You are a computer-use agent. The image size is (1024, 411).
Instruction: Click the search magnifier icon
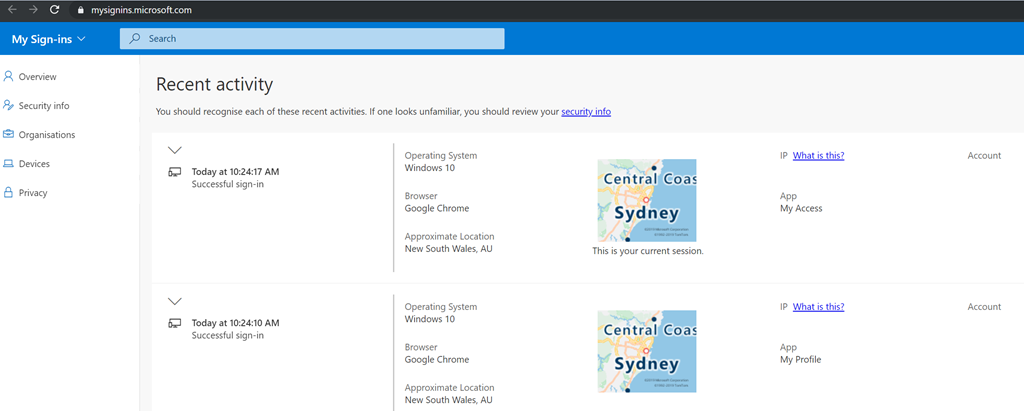135,39
